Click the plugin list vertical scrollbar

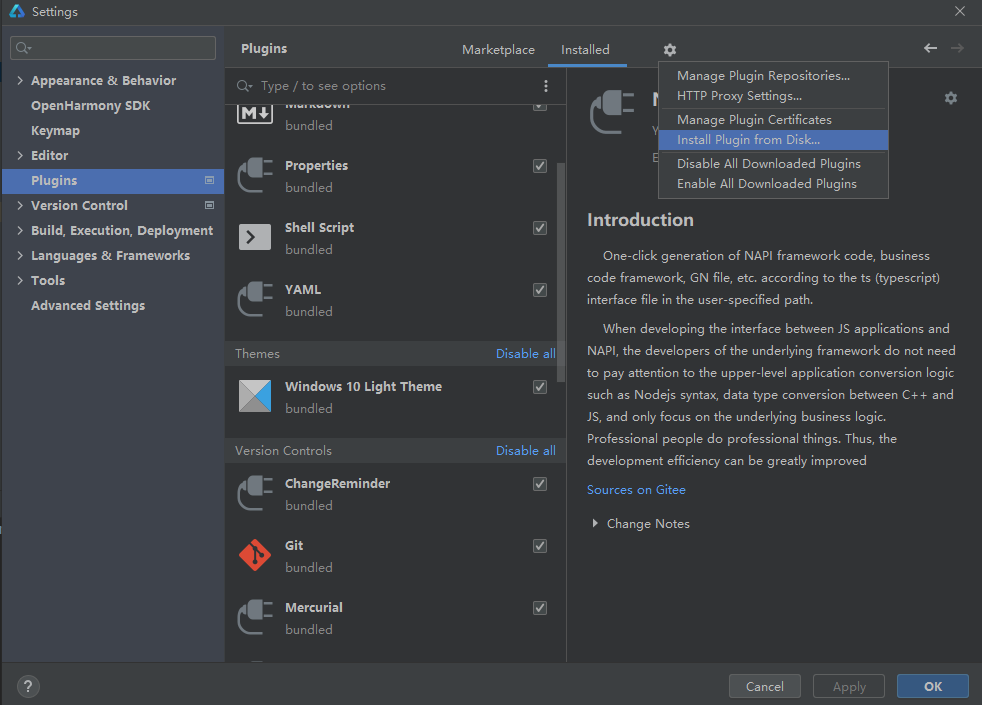pos(561,272)
